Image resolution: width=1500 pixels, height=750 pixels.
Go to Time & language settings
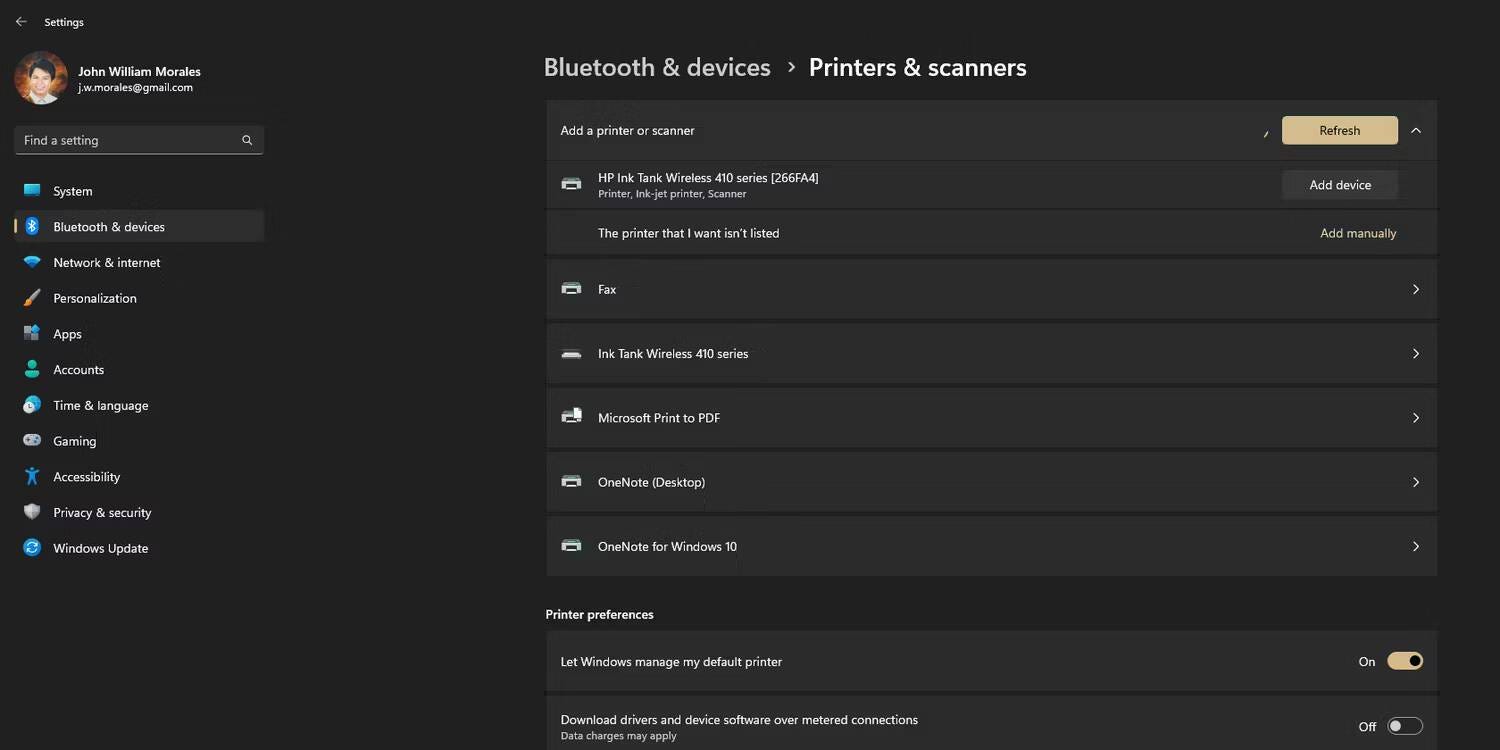[100, 405]
